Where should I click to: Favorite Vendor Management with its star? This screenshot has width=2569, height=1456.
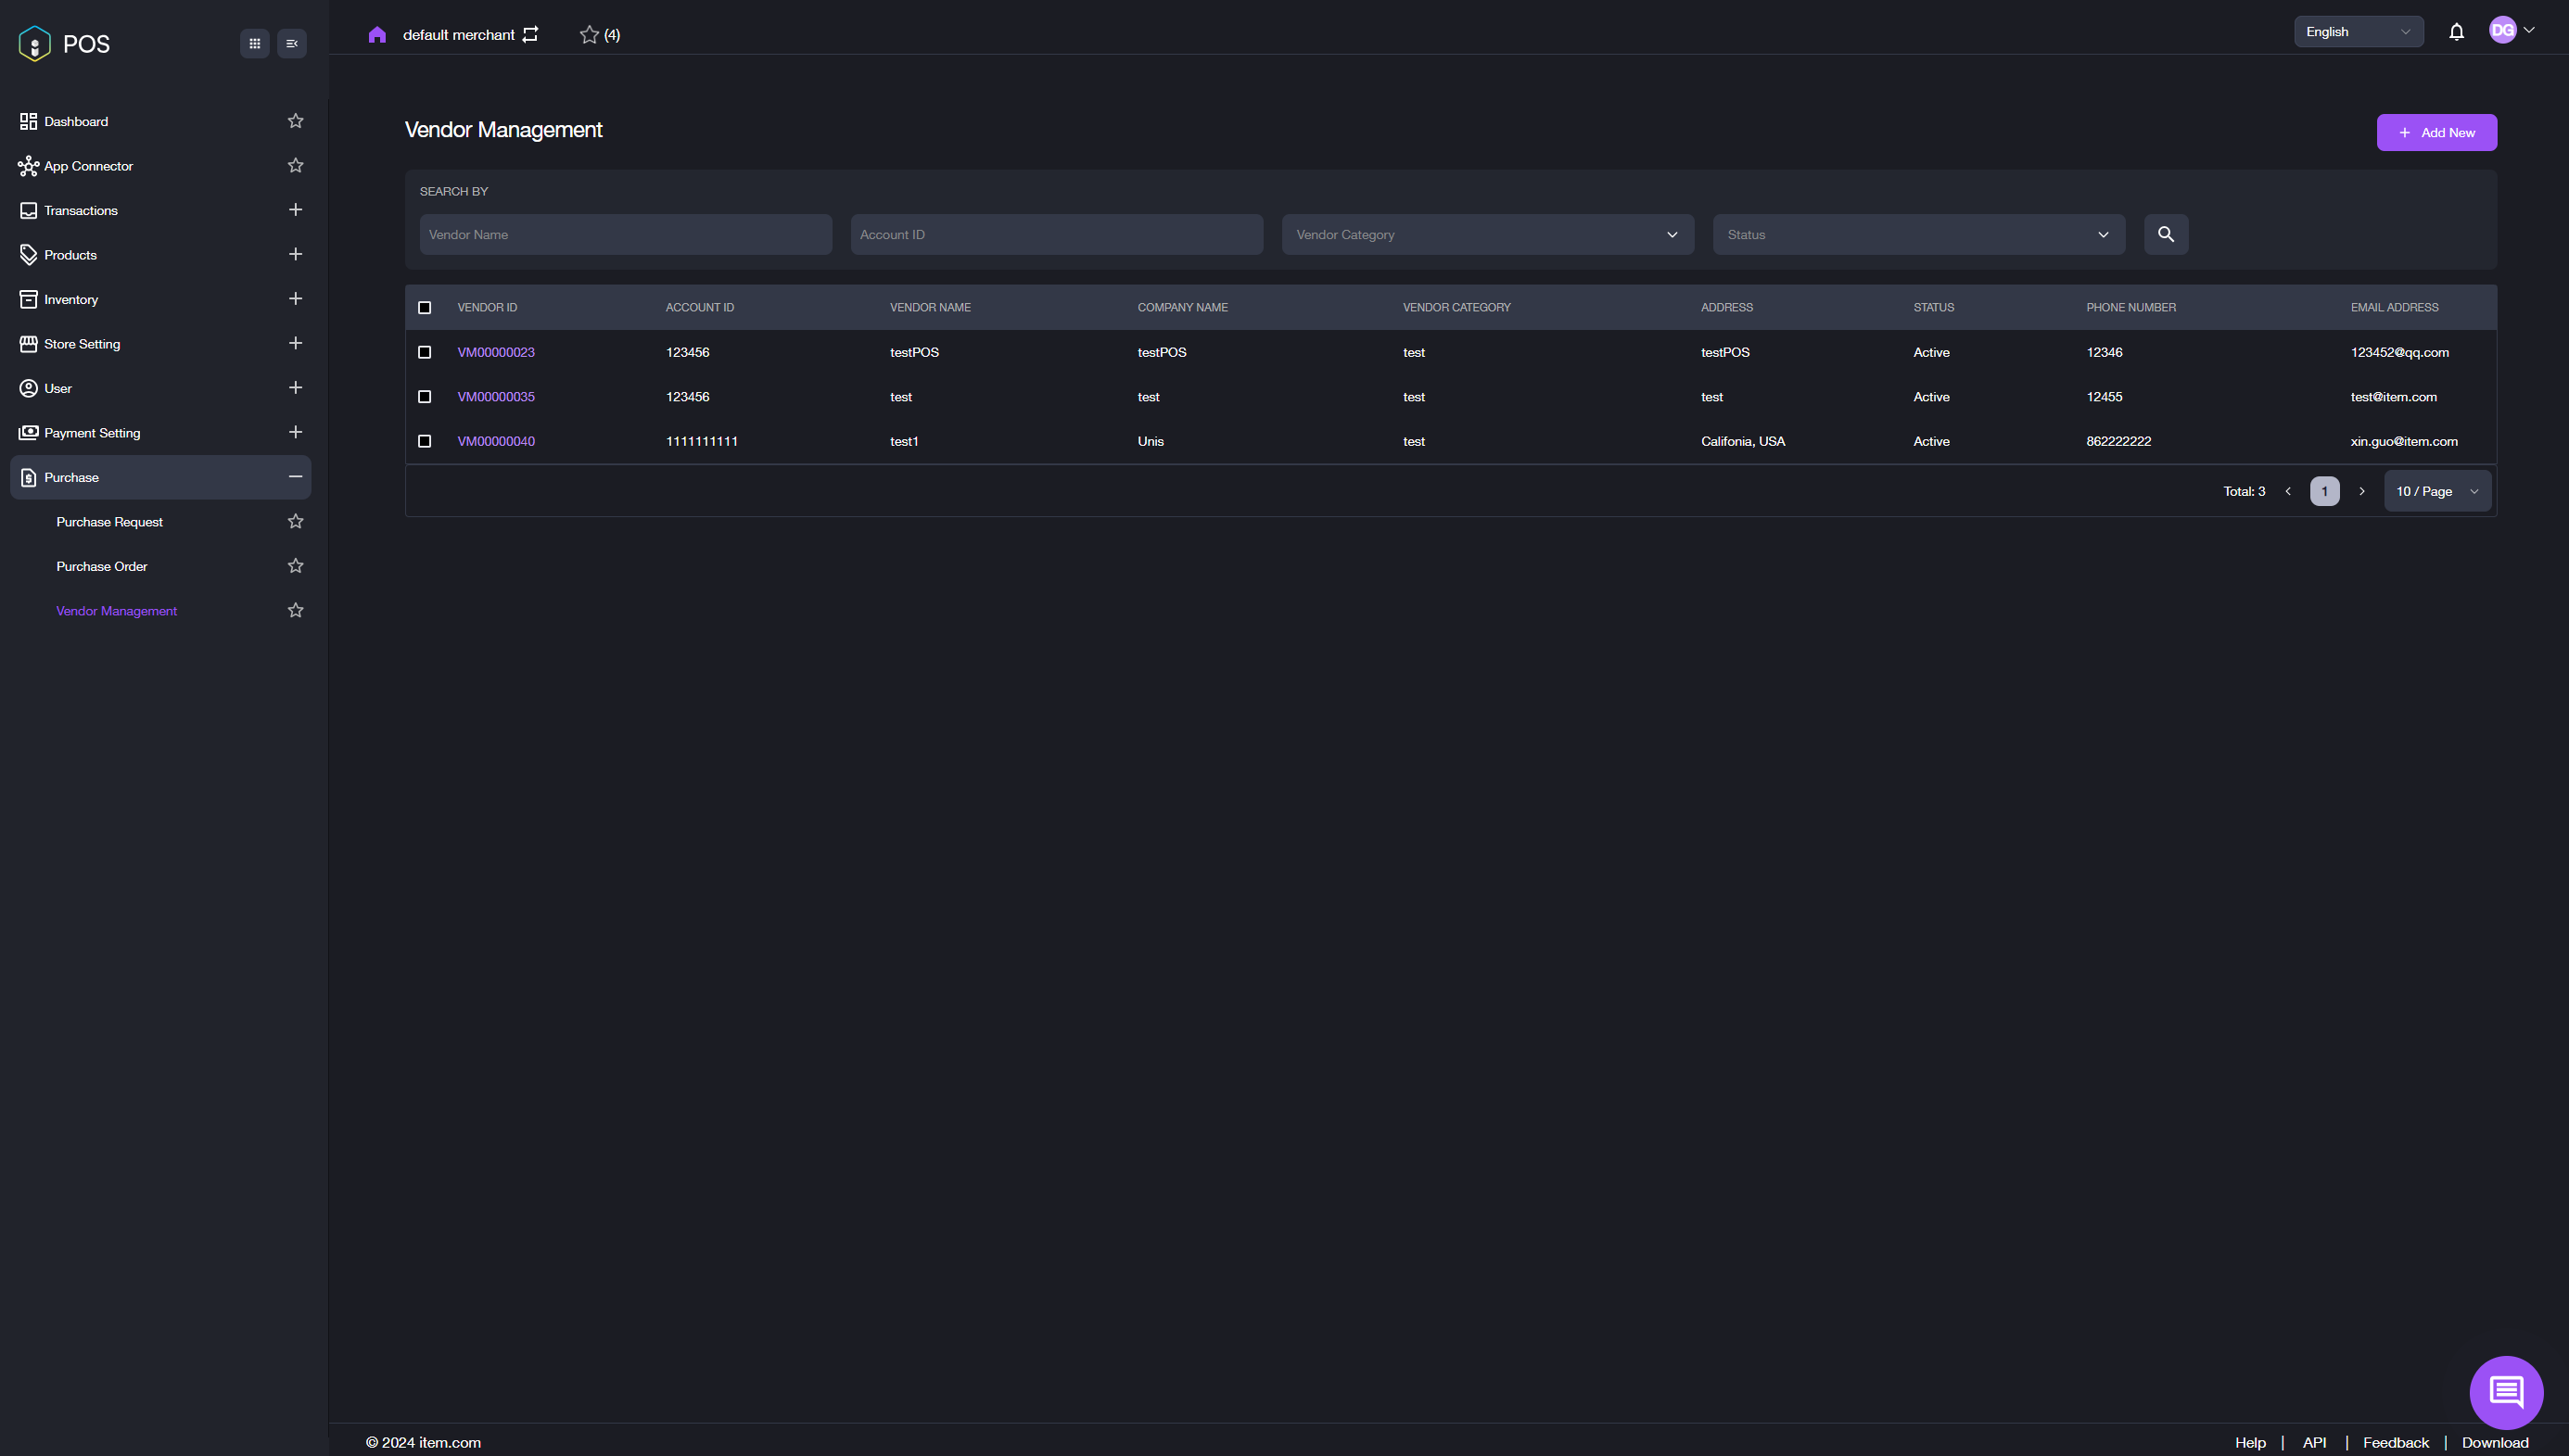click(x=295, y=610)
